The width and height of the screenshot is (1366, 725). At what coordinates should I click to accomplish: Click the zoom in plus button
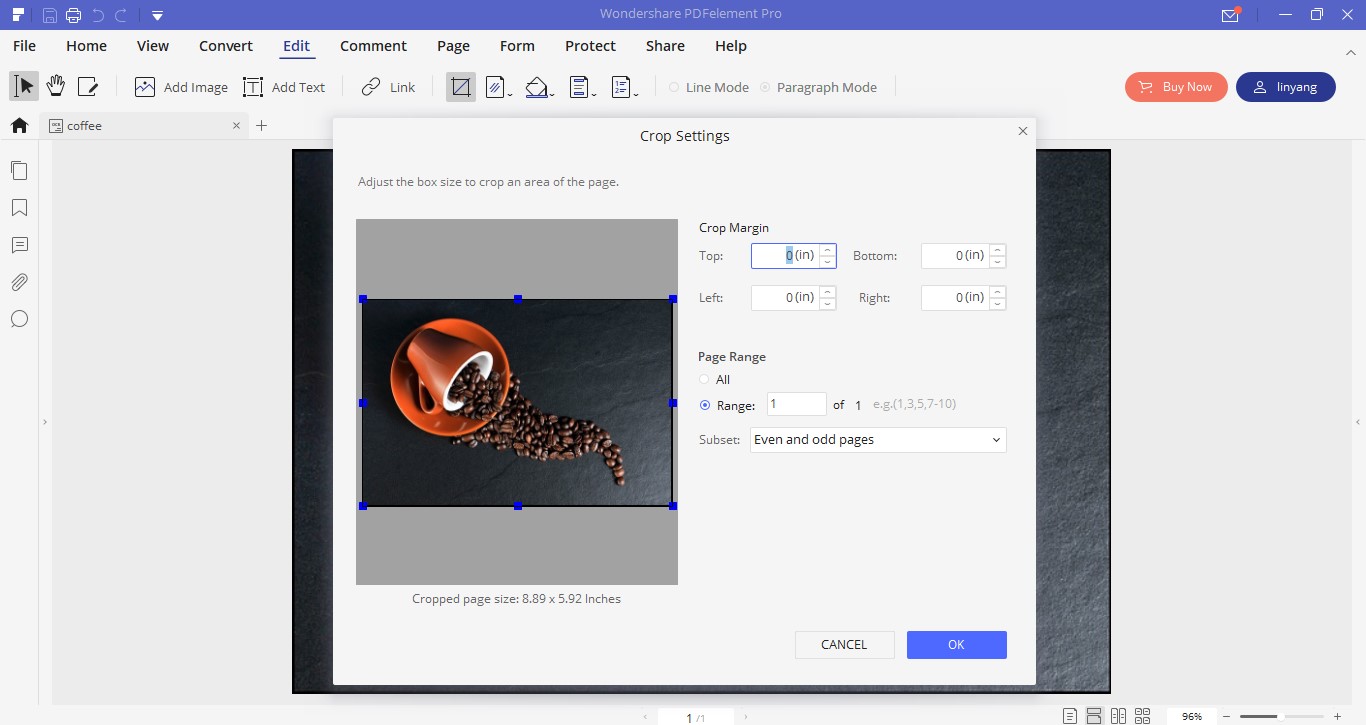1338,716
